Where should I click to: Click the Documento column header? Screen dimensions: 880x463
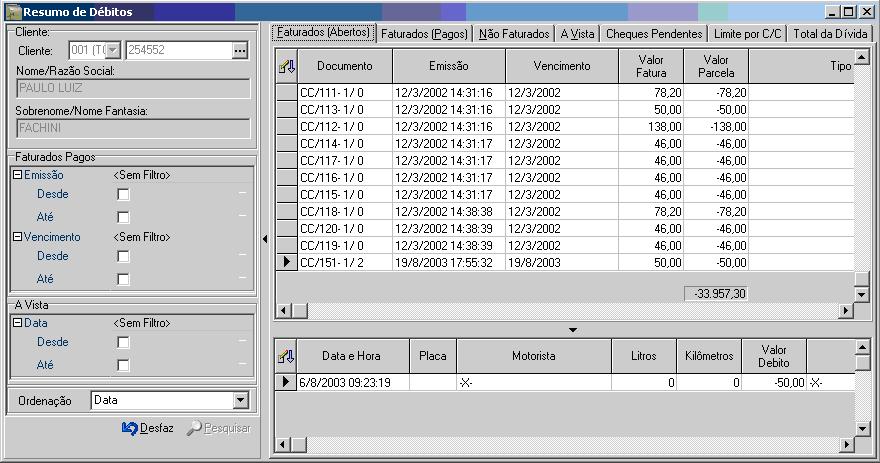click(344, 66)
